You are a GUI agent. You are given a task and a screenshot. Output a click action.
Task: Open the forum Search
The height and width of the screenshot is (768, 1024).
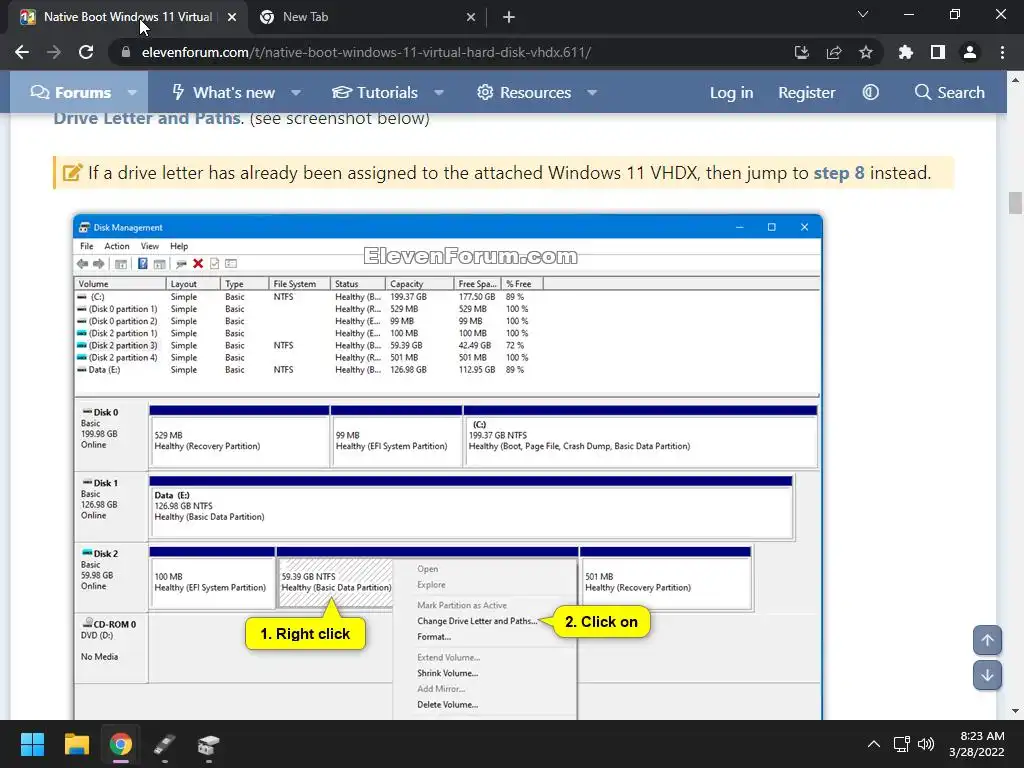tap(950, 92)
